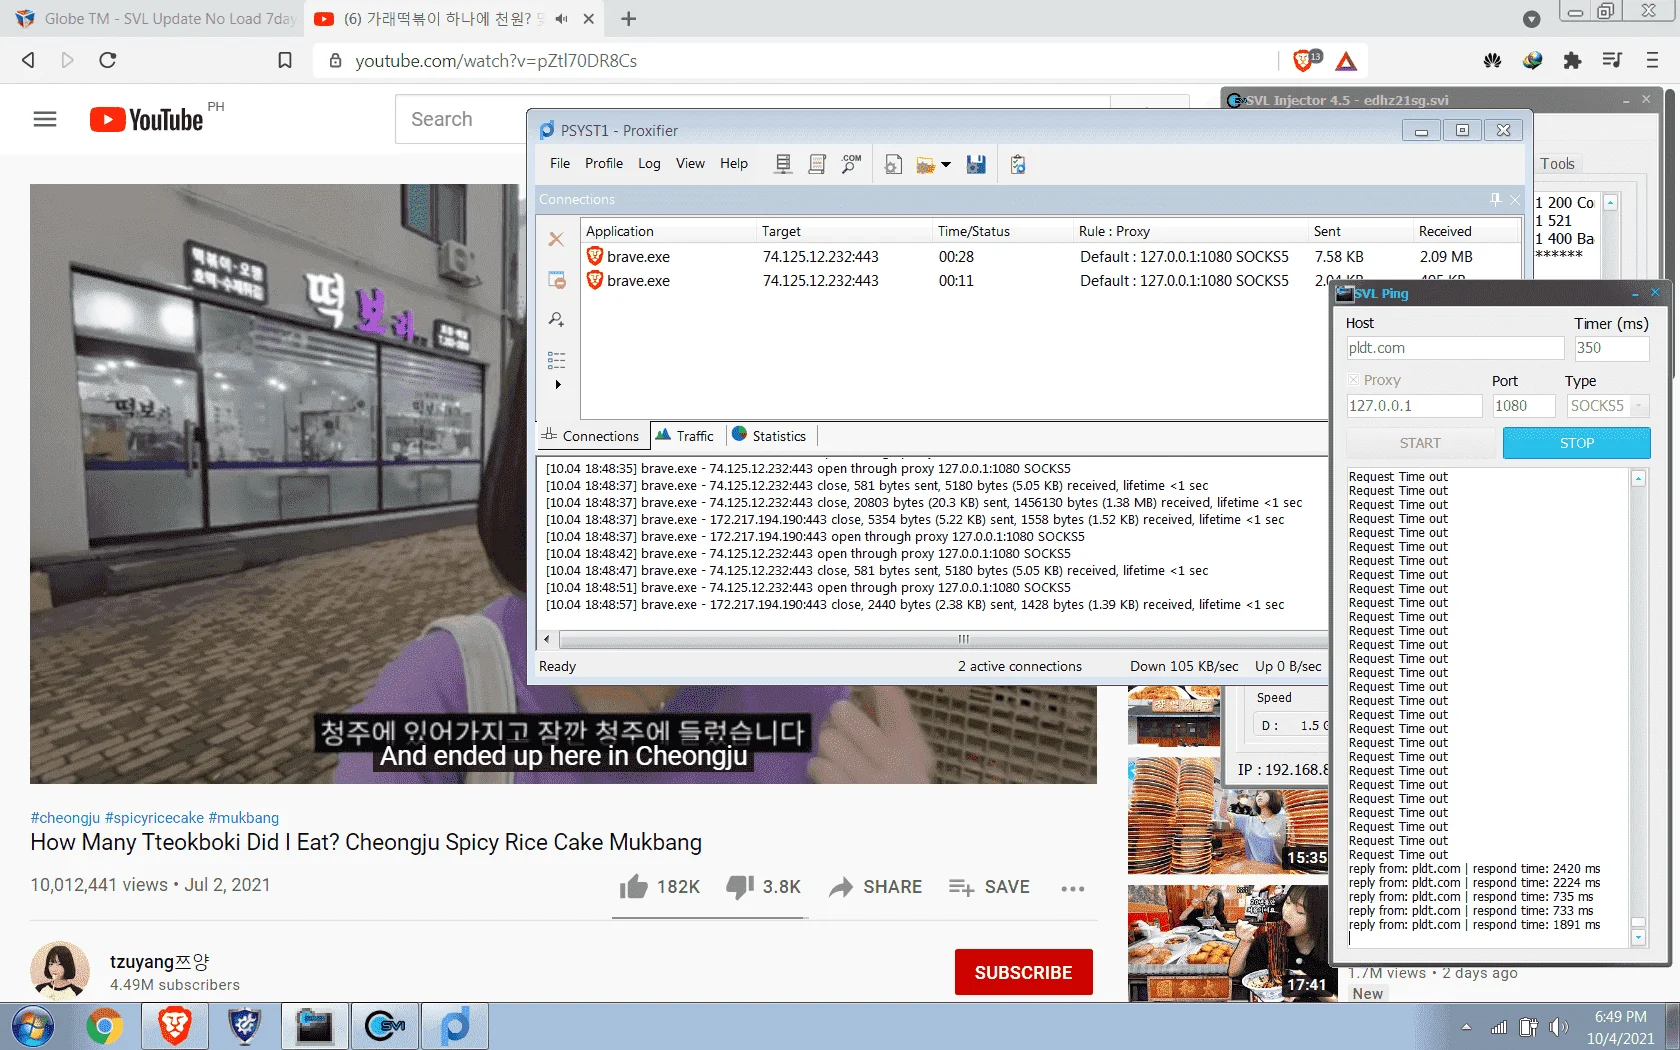Open the three-dot more actions menu
Image resolution: width=1680 pixels, height=1050 pixels.
tap(1073, 888)
